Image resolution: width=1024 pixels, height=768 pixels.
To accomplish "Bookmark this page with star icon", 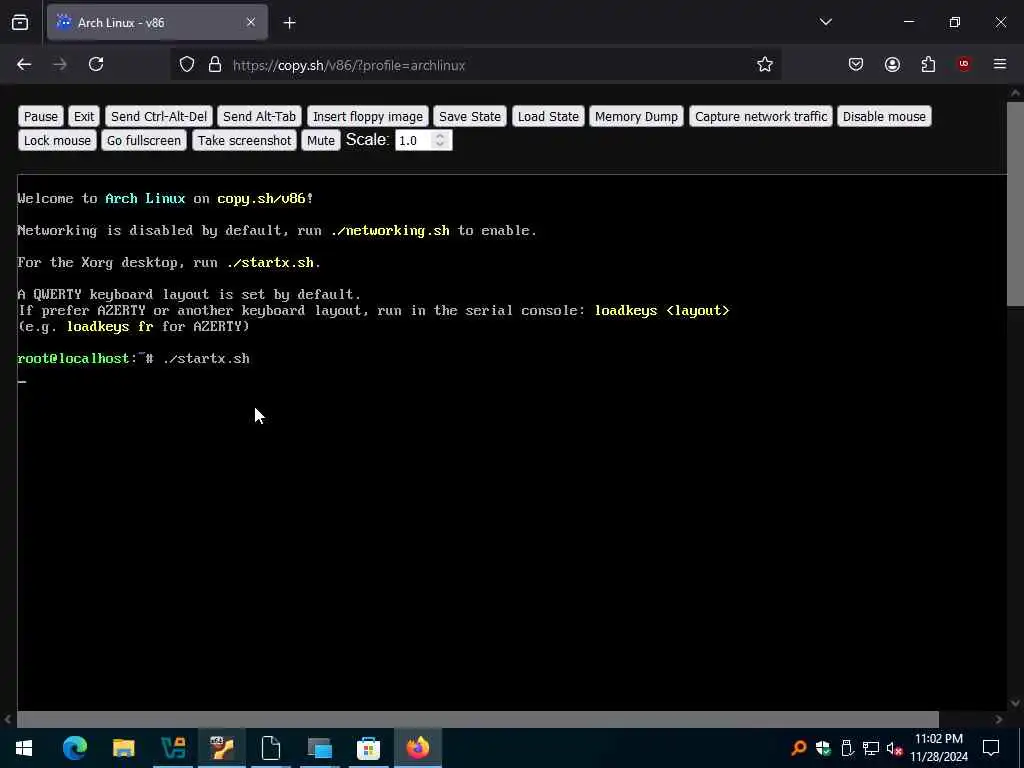I will pos(765,64).
